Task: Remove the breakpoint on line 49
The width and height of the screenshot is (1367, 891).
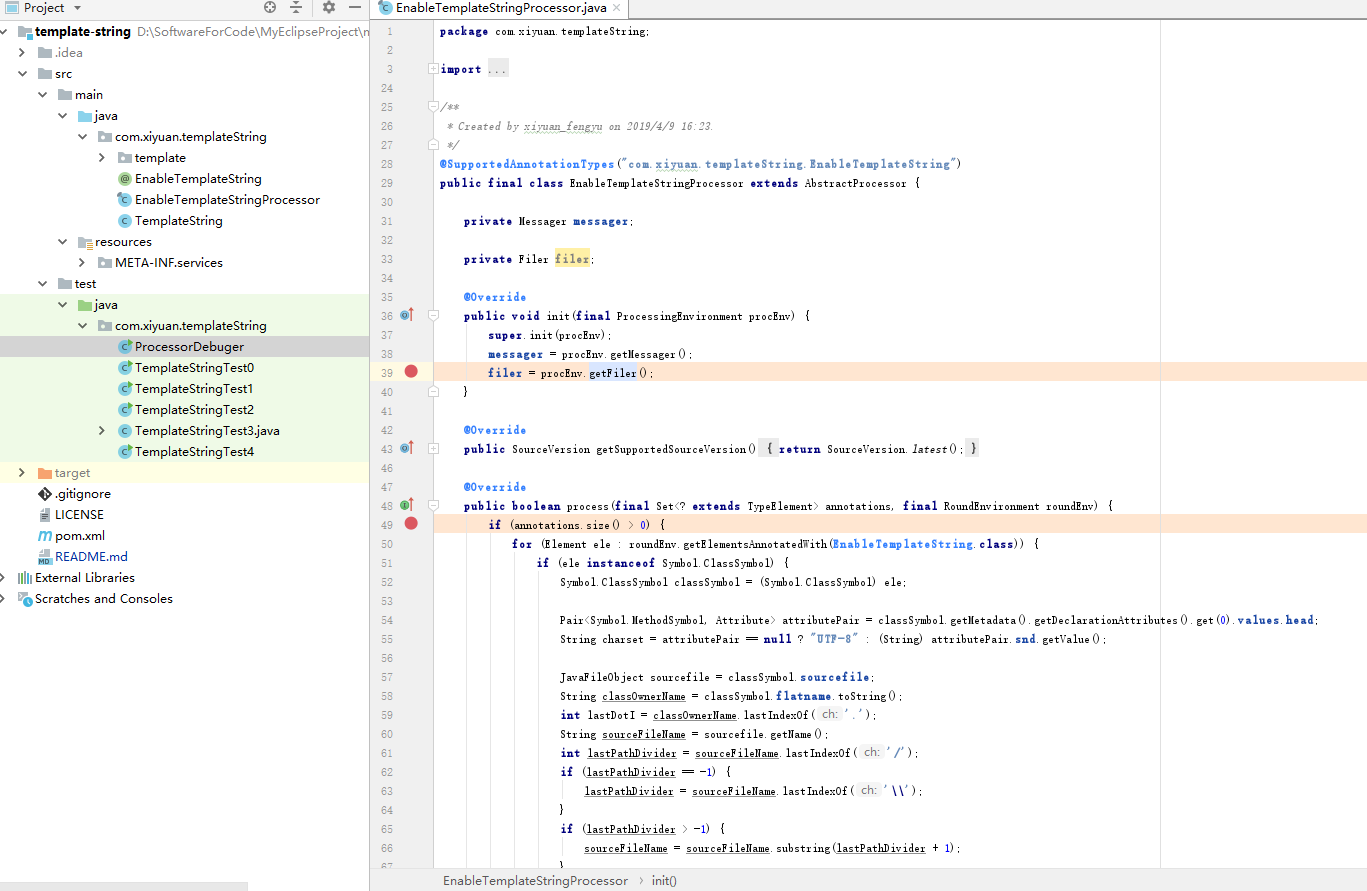Action: pos(411,523)
